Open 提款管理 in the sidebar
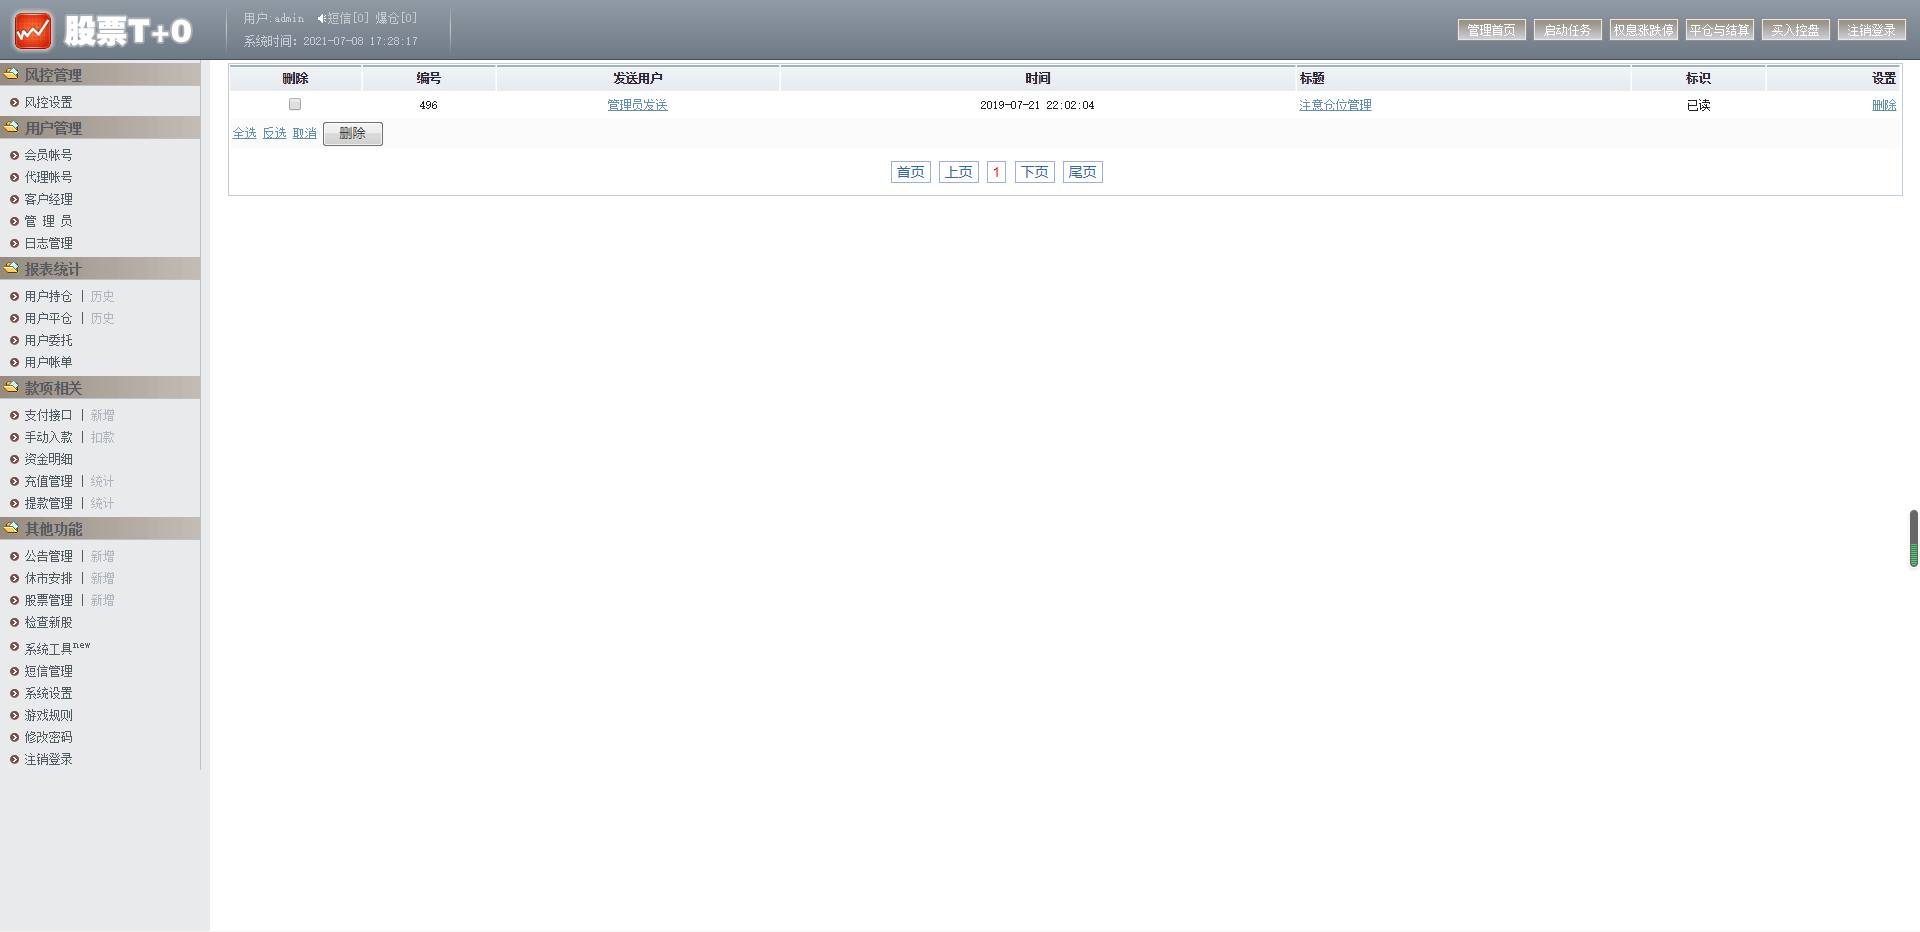Viewport: 1920px width, 932px height. (x=48, y=503)
